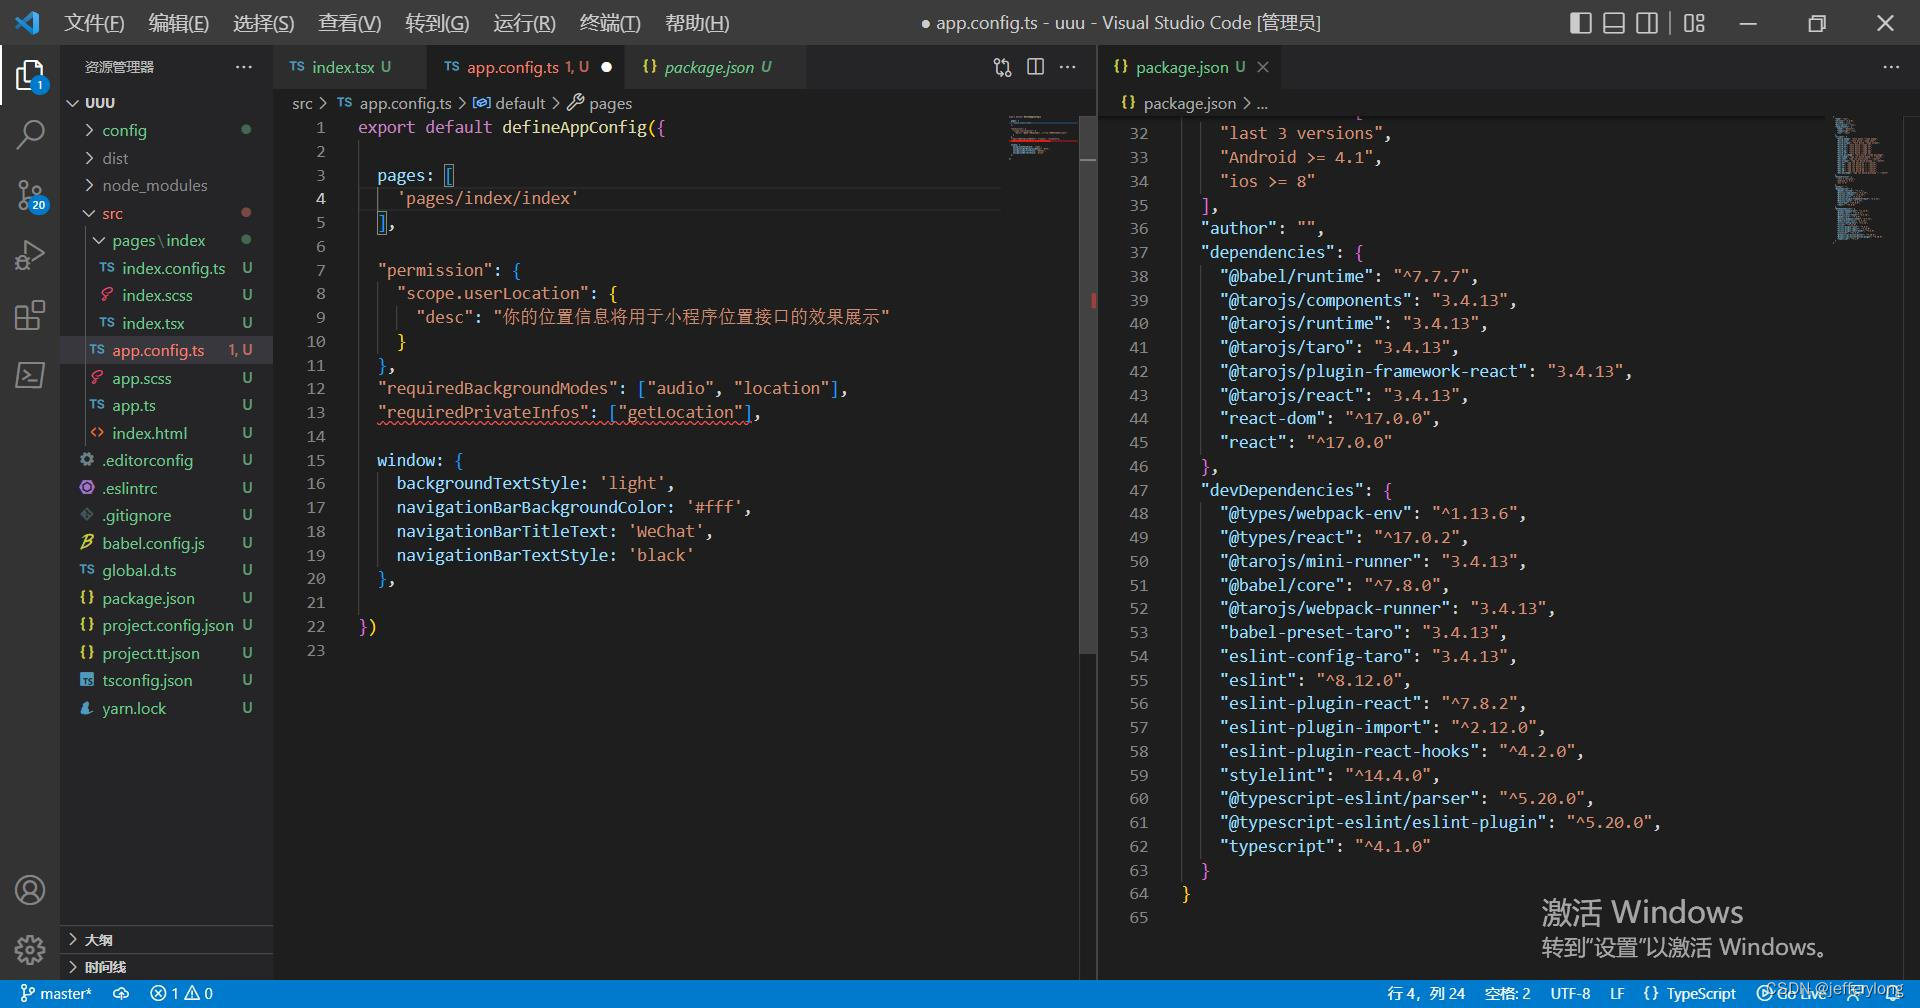Click the sync changes cloud icon
This screenshot has height=1008, width=1920.
pos(121,993)
